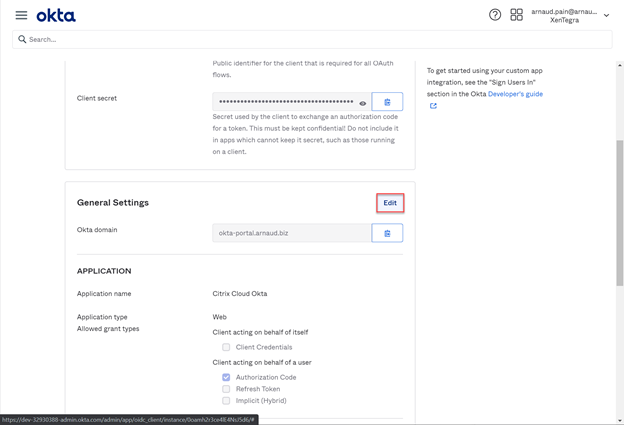Click Edit in General Settings

[390, 203]
